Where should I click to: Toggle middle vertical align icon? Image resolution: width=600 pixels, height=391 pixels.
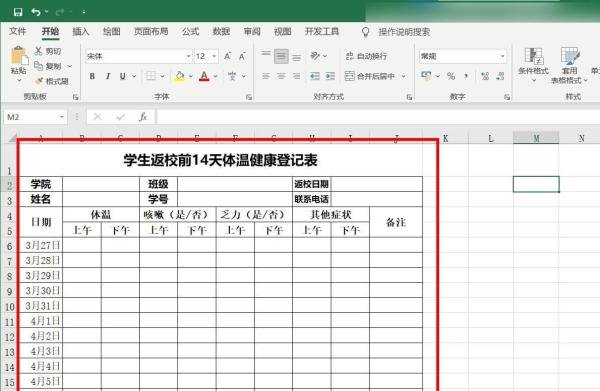pyautogui.click(x=281, y=57)
